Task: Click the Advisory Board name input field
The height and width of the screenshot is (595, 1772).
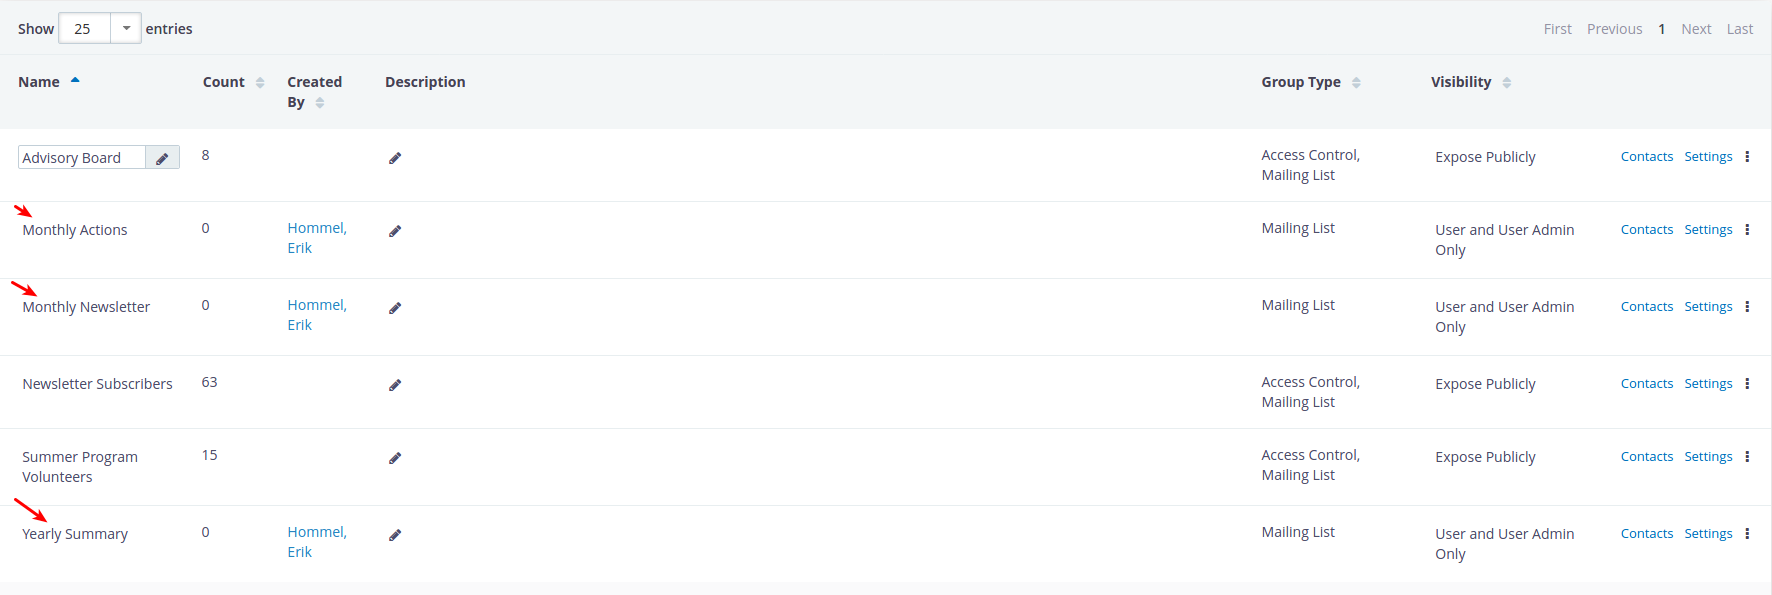Action: point(82,158)
